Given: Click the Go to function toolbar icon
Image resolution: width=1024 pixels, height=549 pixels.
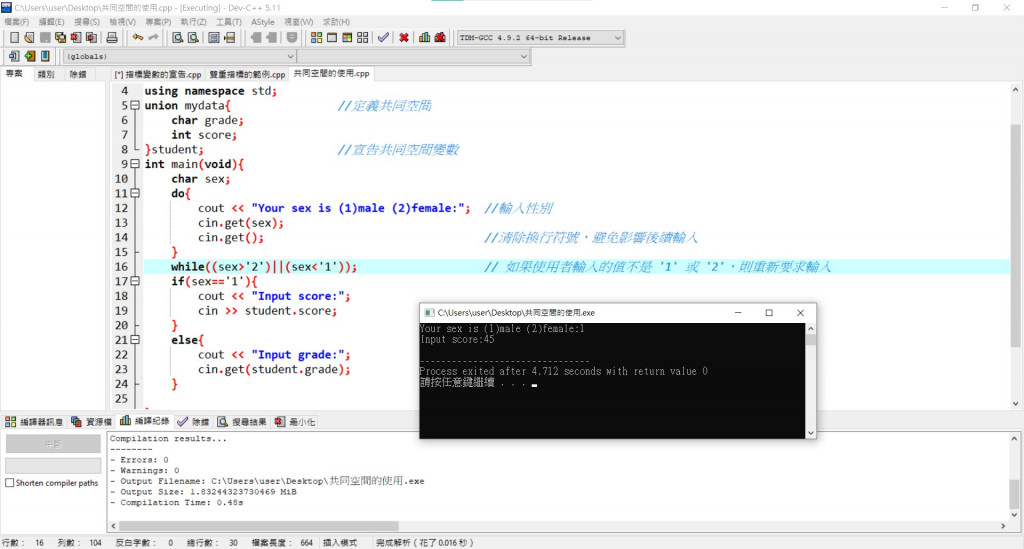Looking at the screenshot, I should [x=214, y=38].
